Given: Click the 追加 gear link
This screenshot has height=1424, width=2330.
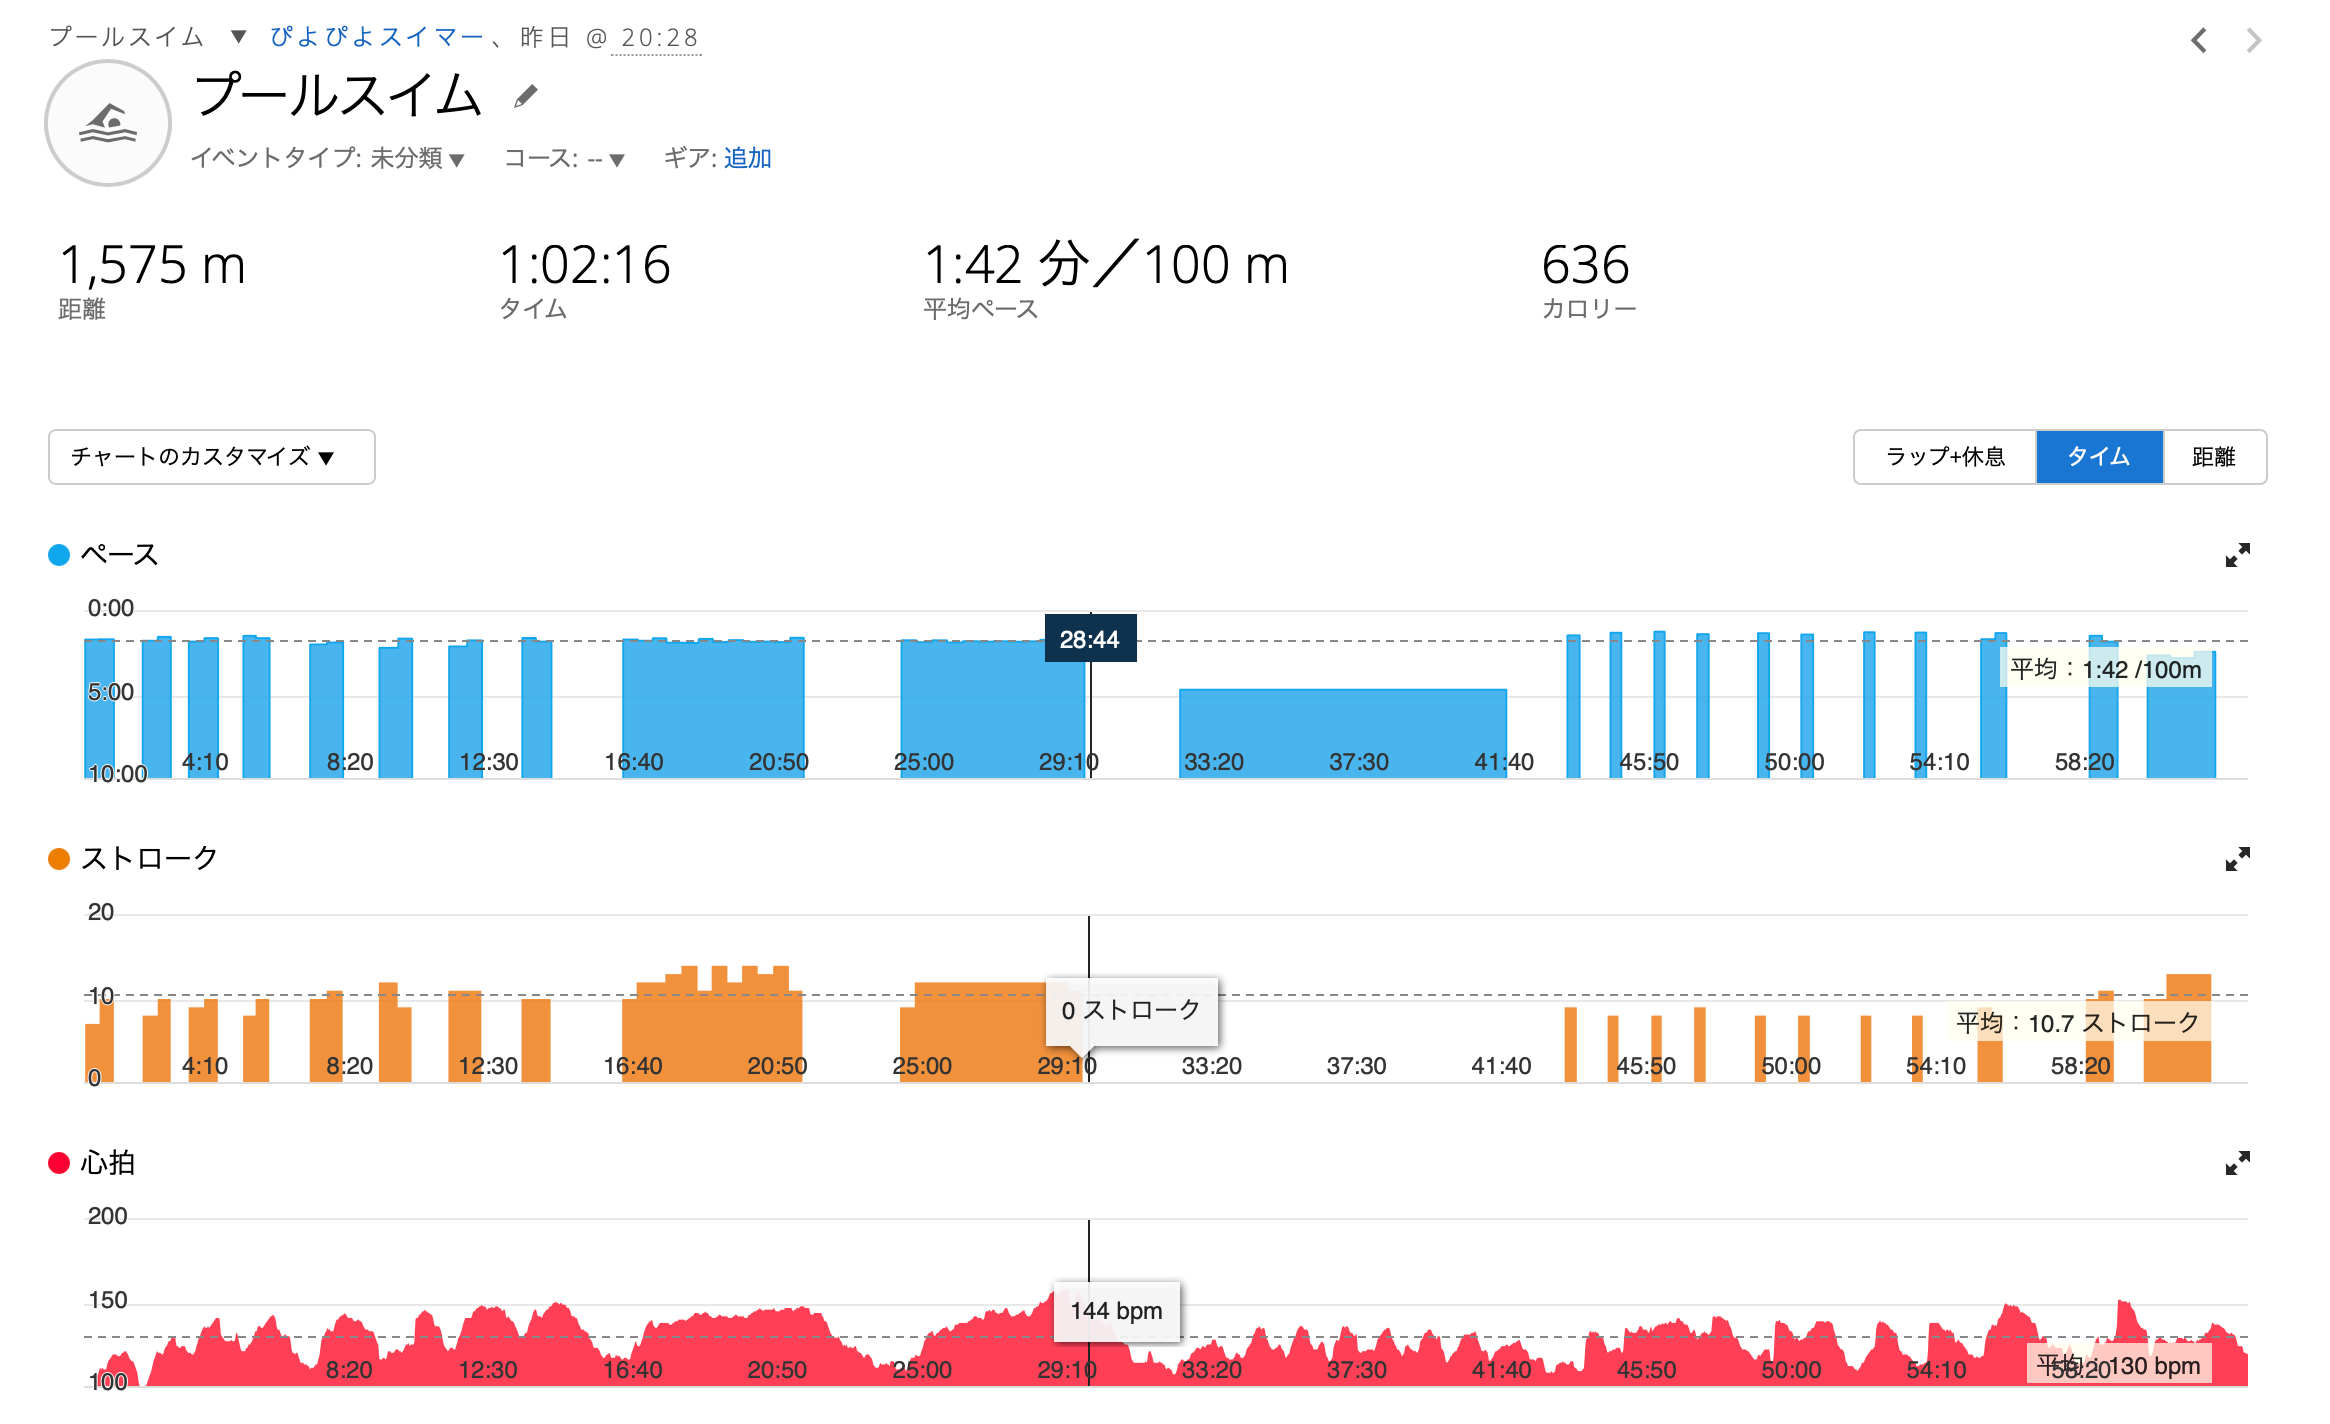Looking at the screenshot, I should 747,158.
